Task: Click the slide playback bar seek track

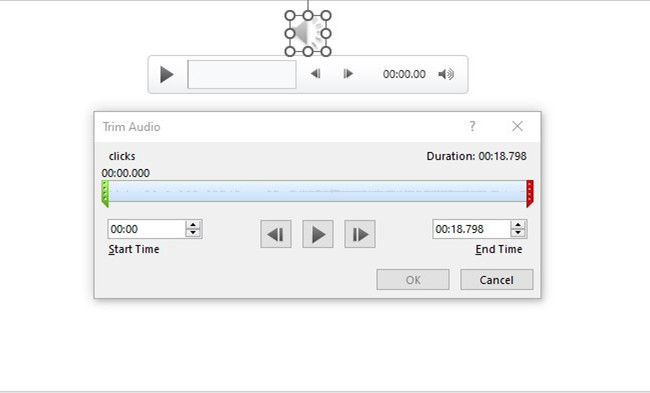Action: tap(242, 75)
